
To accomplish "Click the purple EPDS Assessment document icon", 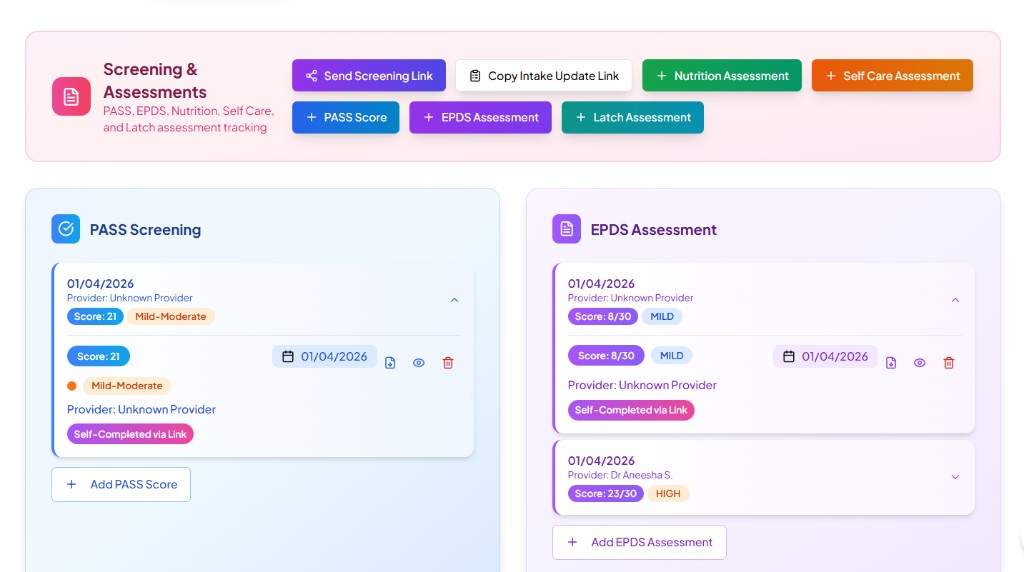I will 566,229.
